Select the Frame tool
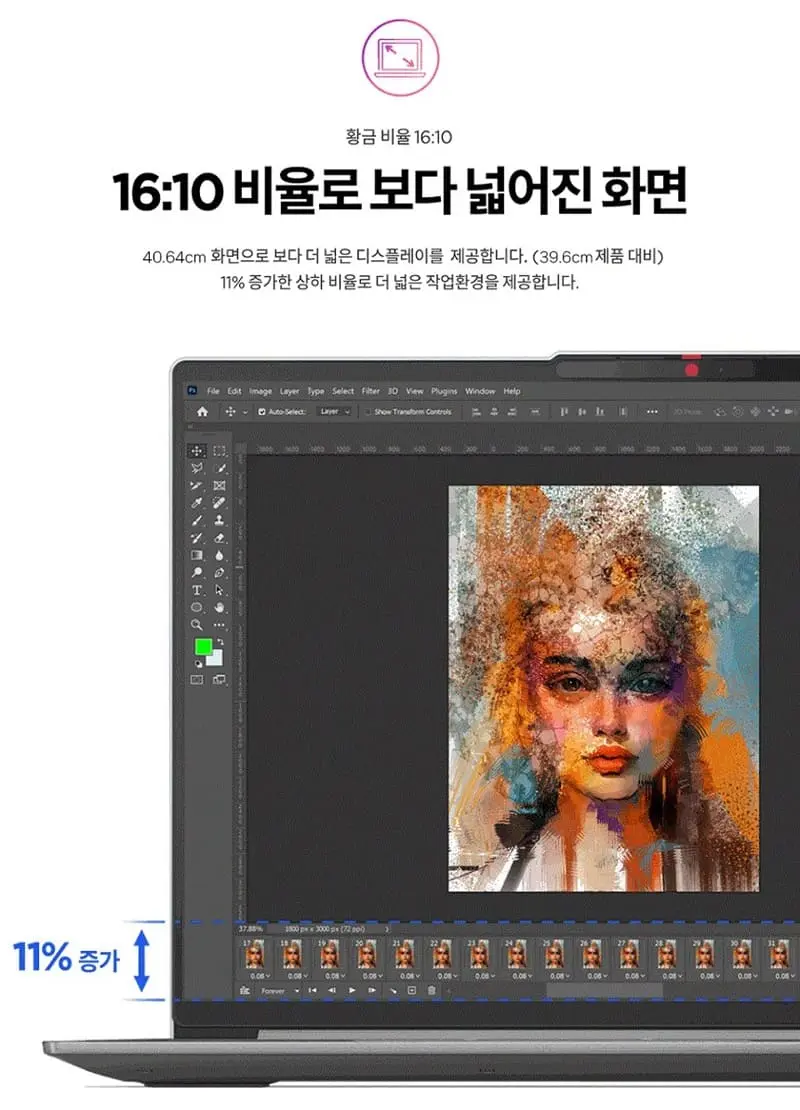 tap(219, 486)
